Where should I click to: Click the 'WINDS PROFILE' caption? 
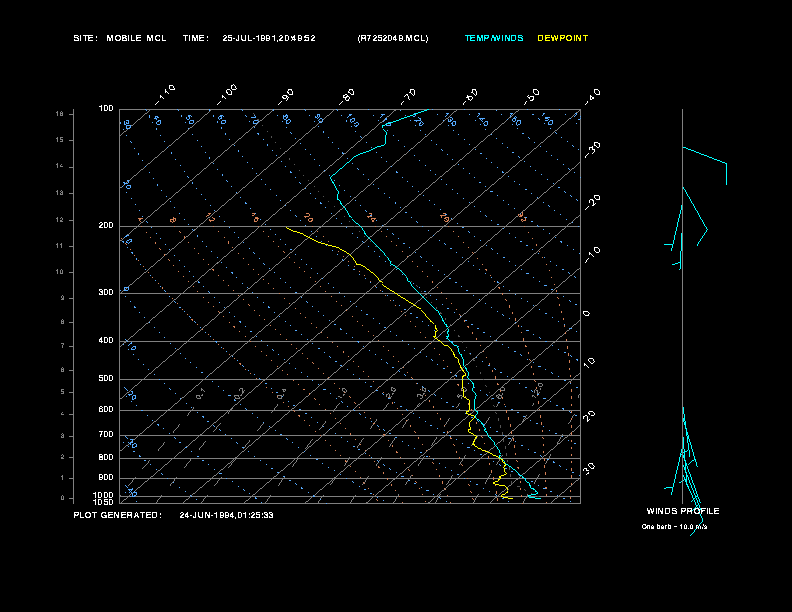click(x=683, y=511)
